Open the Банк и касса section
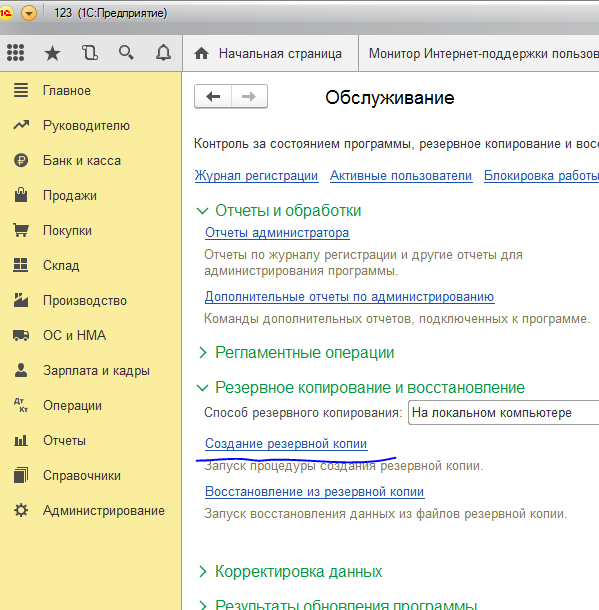 click(82, 160)
